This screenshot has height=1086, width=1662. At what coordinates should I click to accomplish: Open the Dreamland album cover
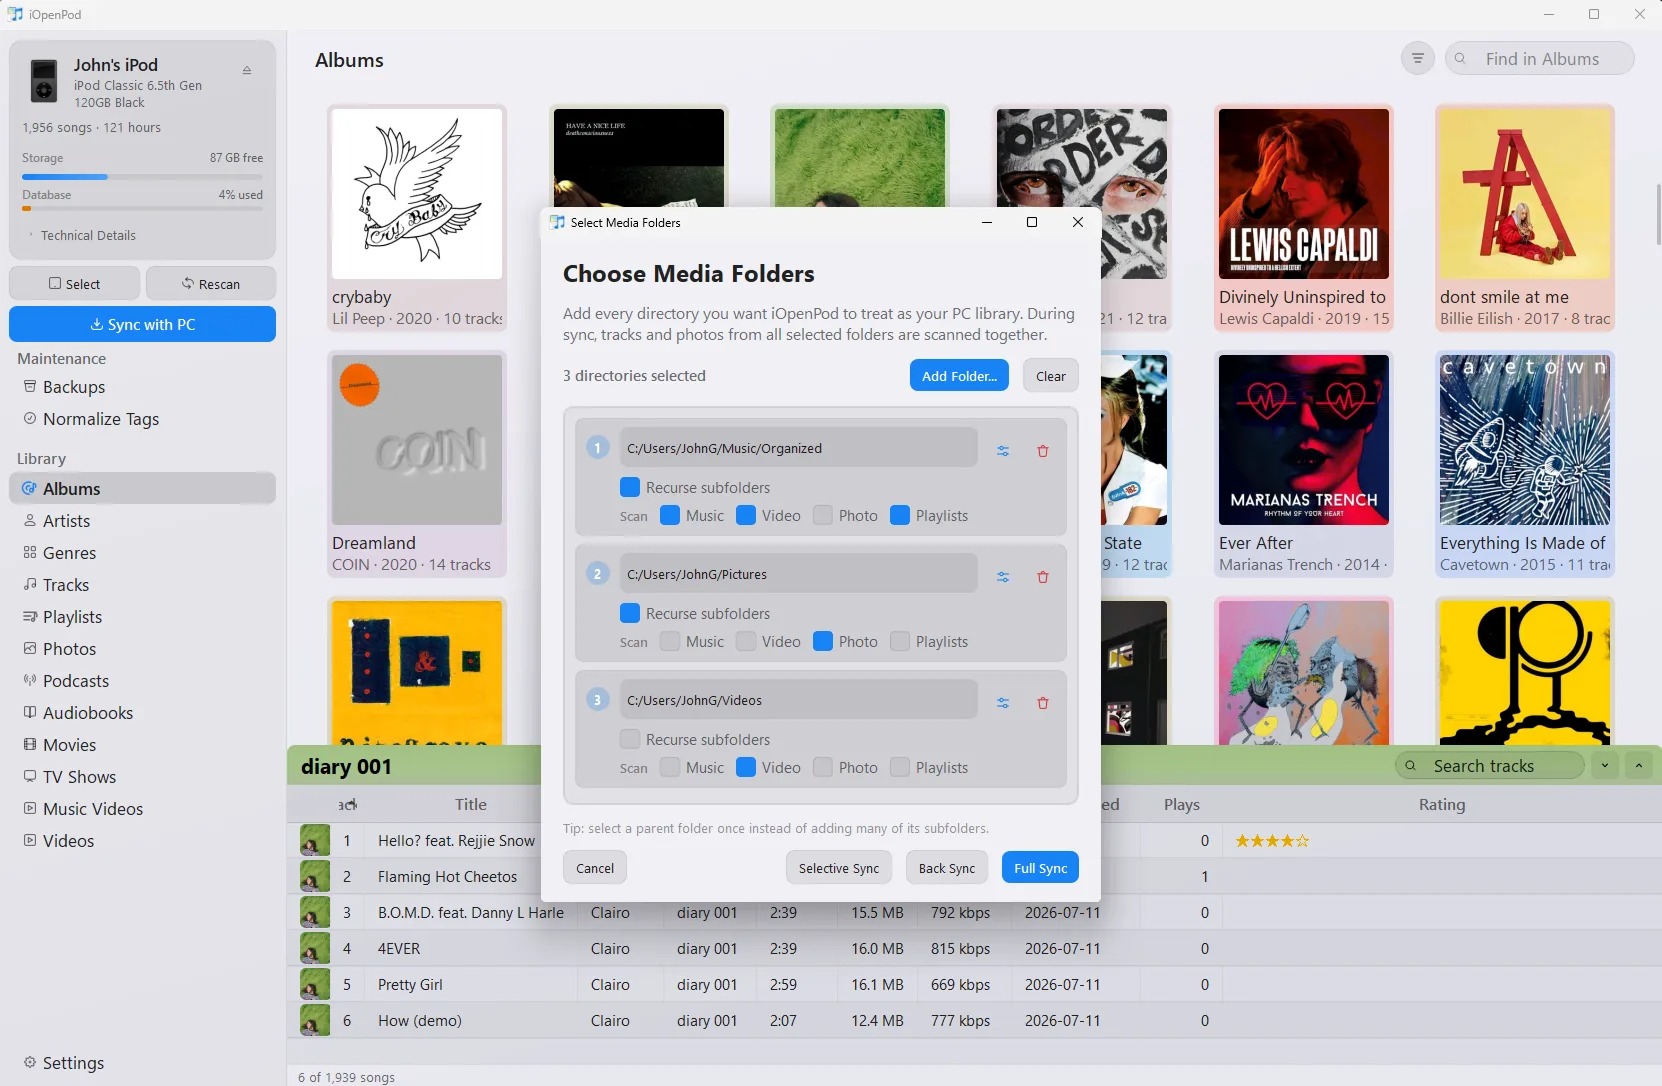pyautogui.click(x=417, y=440)
